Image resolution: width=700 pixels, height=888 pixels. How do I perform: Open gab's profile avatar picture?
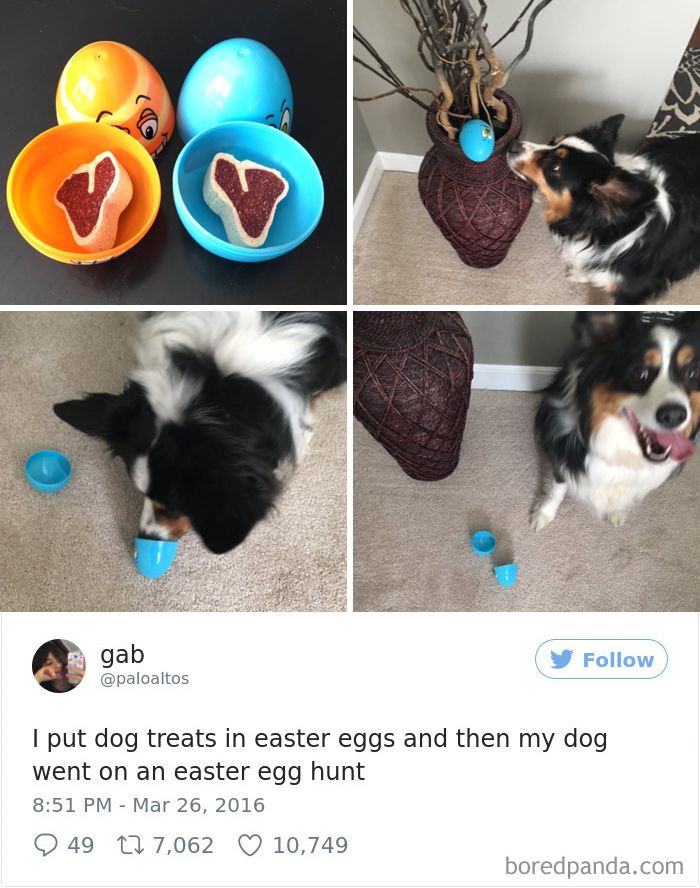point(59,666)
